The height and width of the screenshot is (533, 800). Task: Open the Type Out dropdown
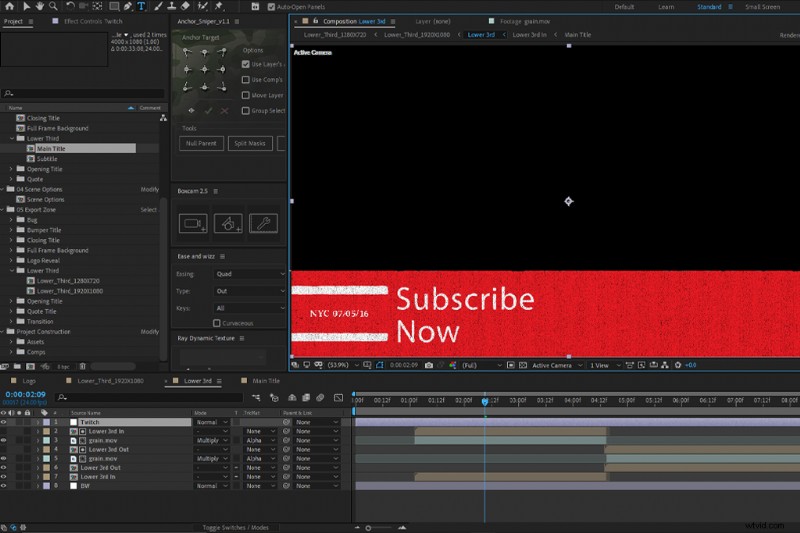[x=249, y=291]
